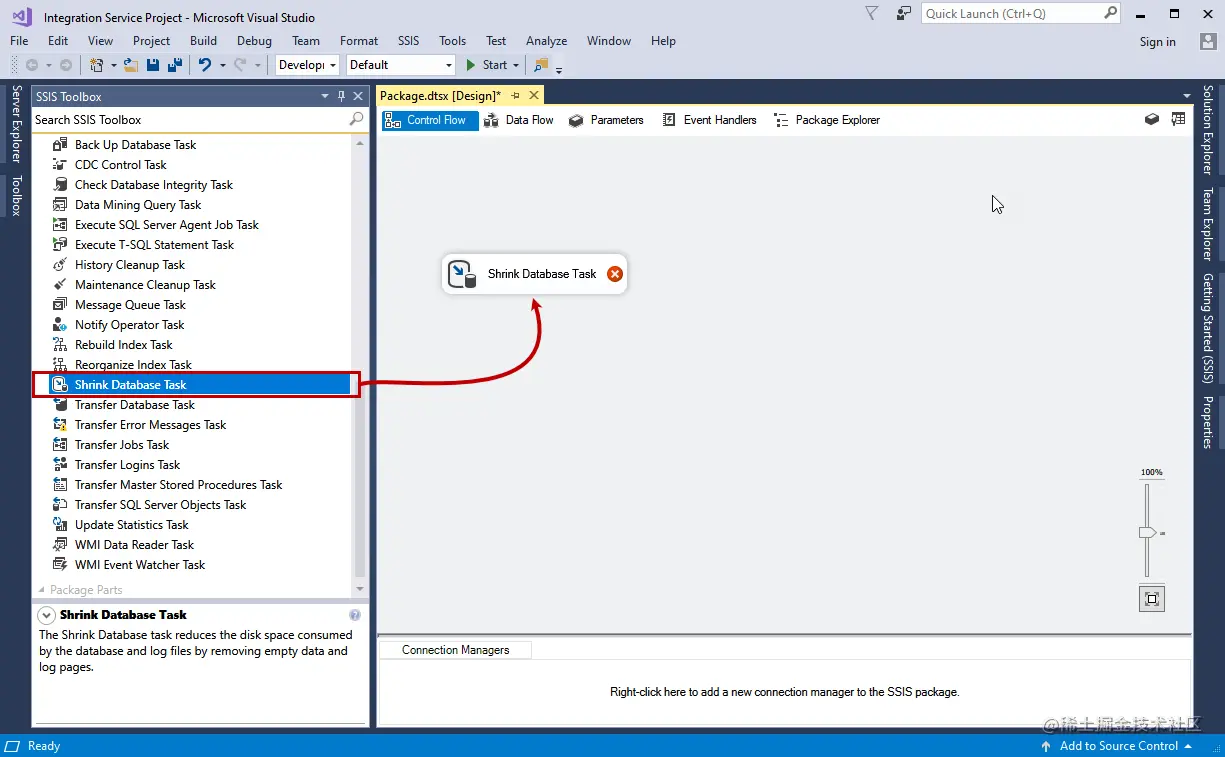
Task: Open the New Project dropdown arrow
Action: point(114,65)
